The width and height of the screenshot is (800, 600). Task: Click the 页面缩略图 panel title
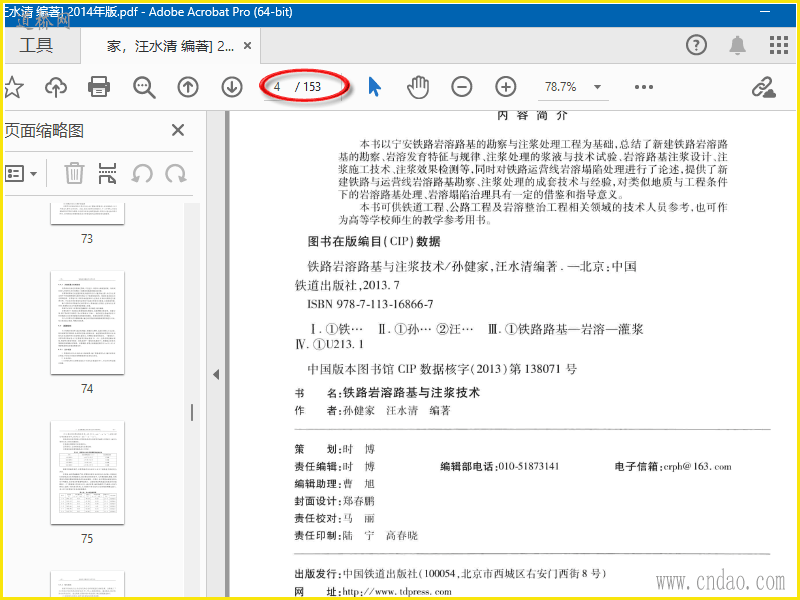[x=44, y=131]
